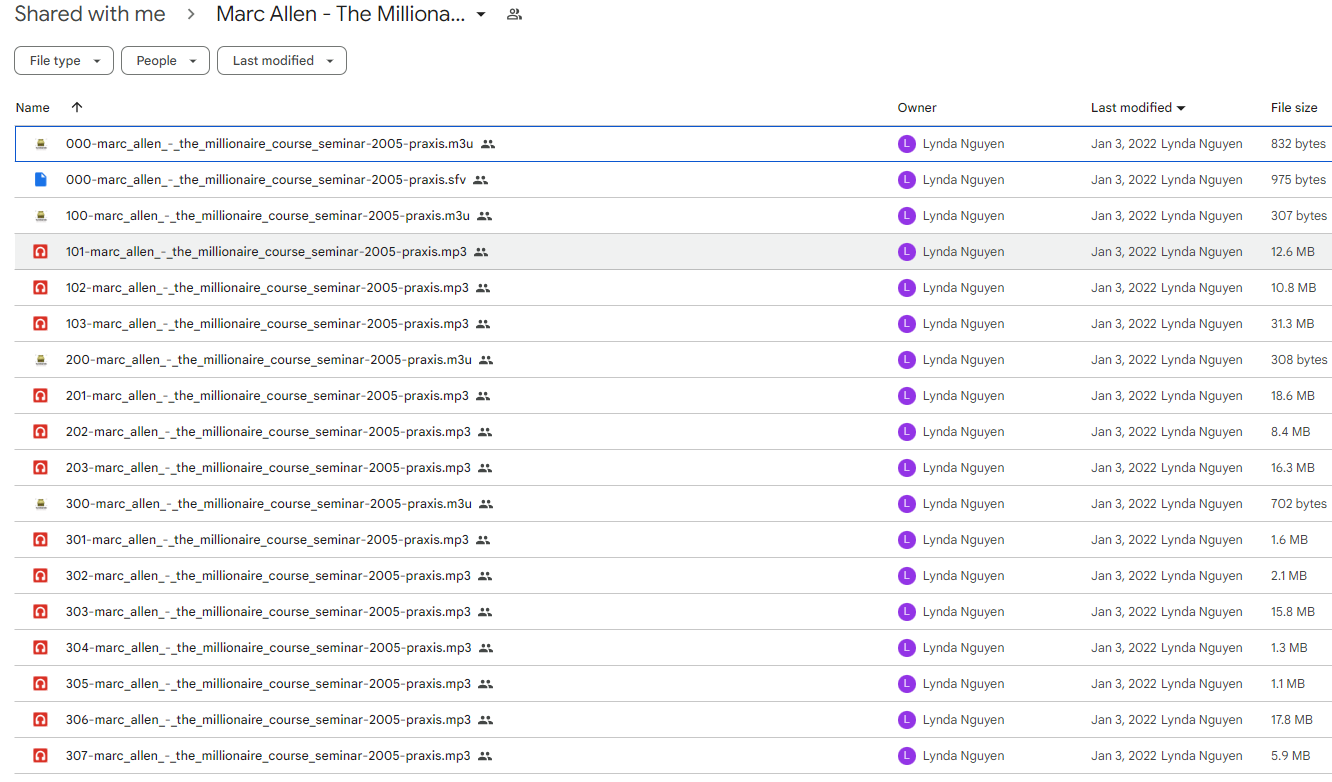Open the Last modified filter dropdown
Viewport: 1332px width, 782px height.
coord(282,61)
